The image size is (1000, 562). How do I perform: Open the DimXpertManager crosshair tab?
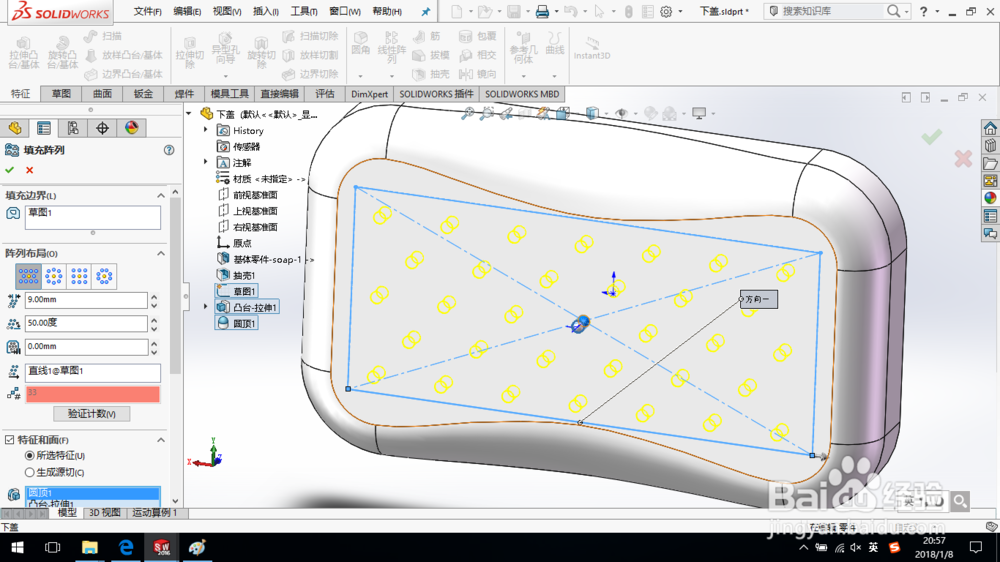tap(102, 128)
